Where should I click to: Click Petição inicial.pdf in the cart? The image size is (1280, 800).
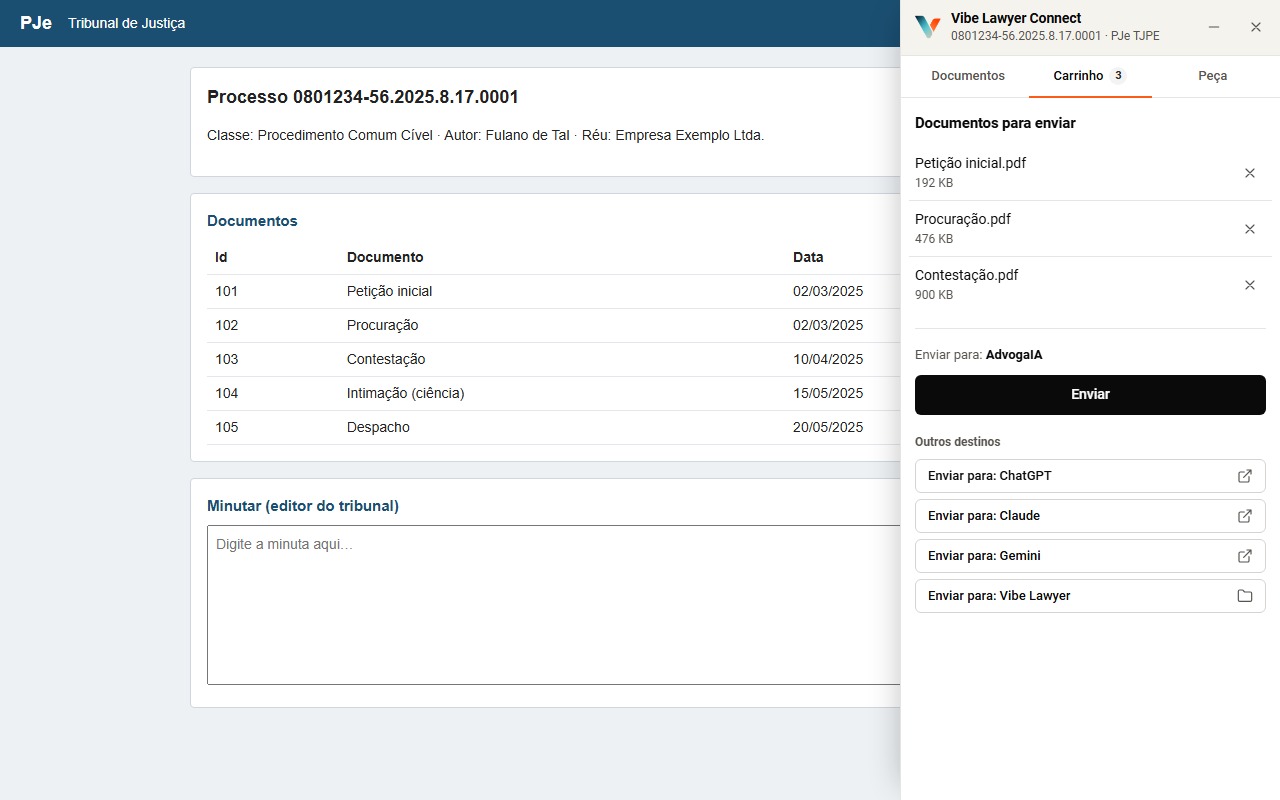970,163
